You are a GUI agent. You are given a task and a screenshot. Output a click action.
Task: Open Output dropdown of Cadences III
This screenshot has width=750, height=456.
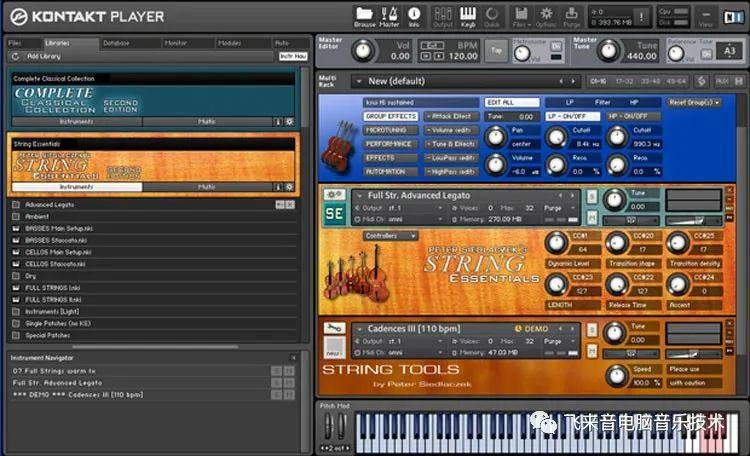400,342
